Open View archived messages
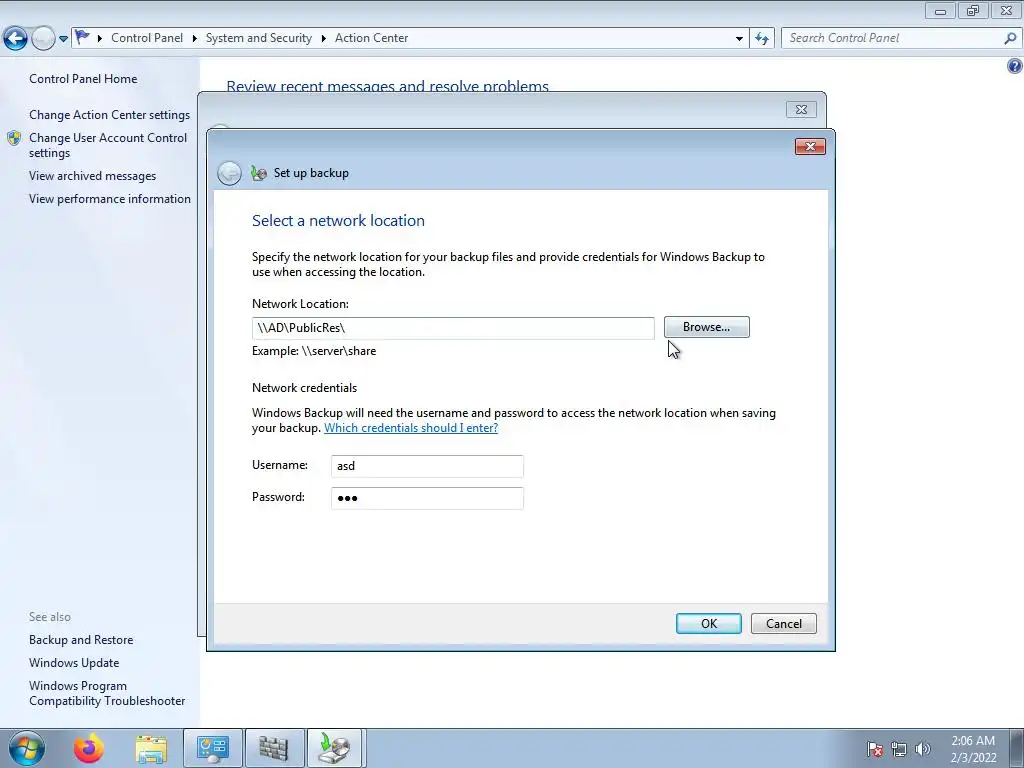Image resolution: width=1024 pixels, height=768 pixels. pos(93,176)
